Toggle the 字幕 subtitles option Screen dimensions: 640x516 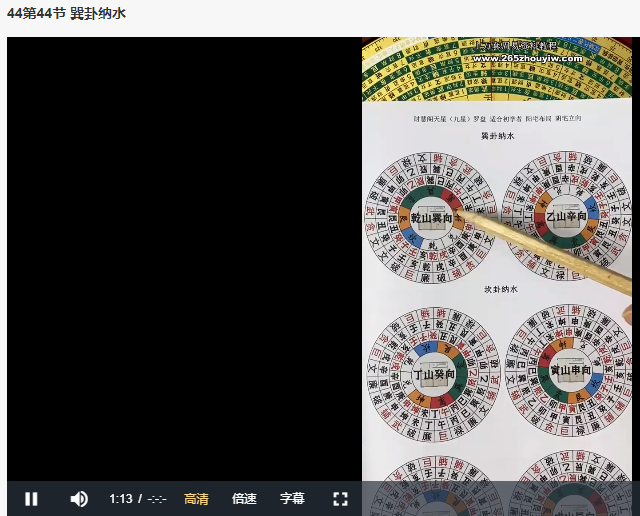(292, 498)
